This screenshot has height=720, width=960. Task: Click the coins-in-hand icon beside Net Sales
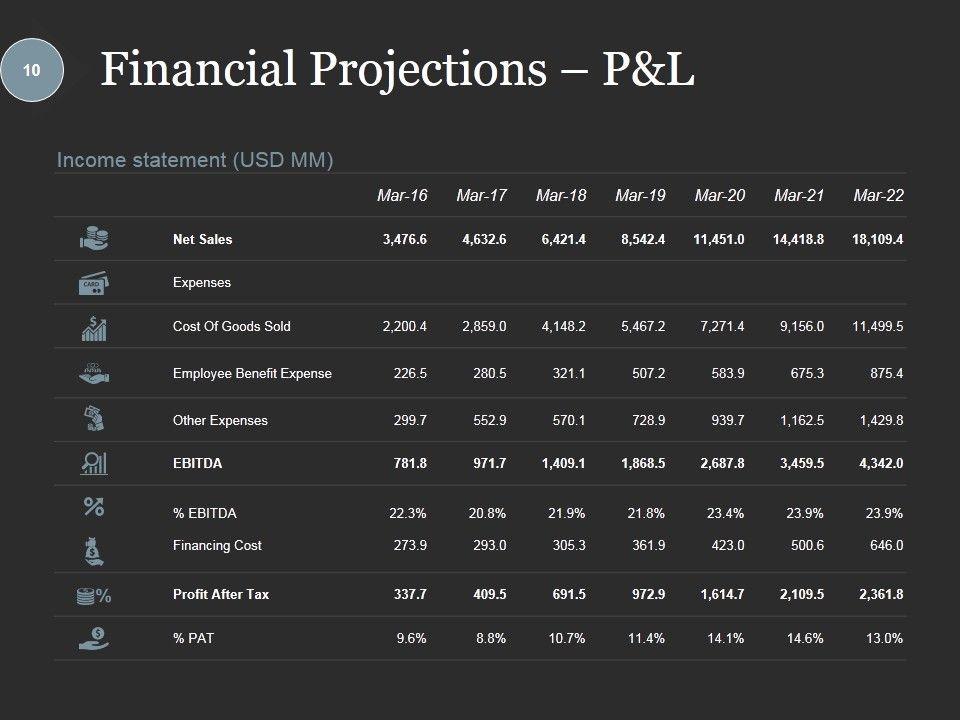[93, 239]
